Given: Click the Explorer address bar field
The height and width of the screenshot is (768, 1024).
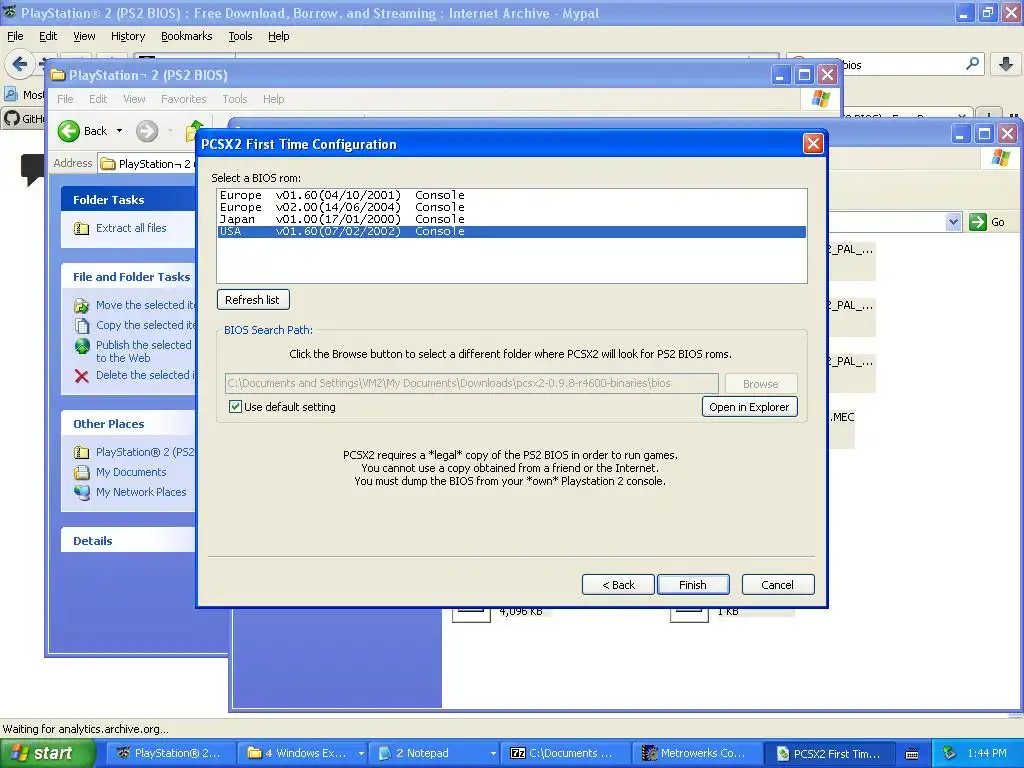Looking at the screenshot, I should 148,163.
